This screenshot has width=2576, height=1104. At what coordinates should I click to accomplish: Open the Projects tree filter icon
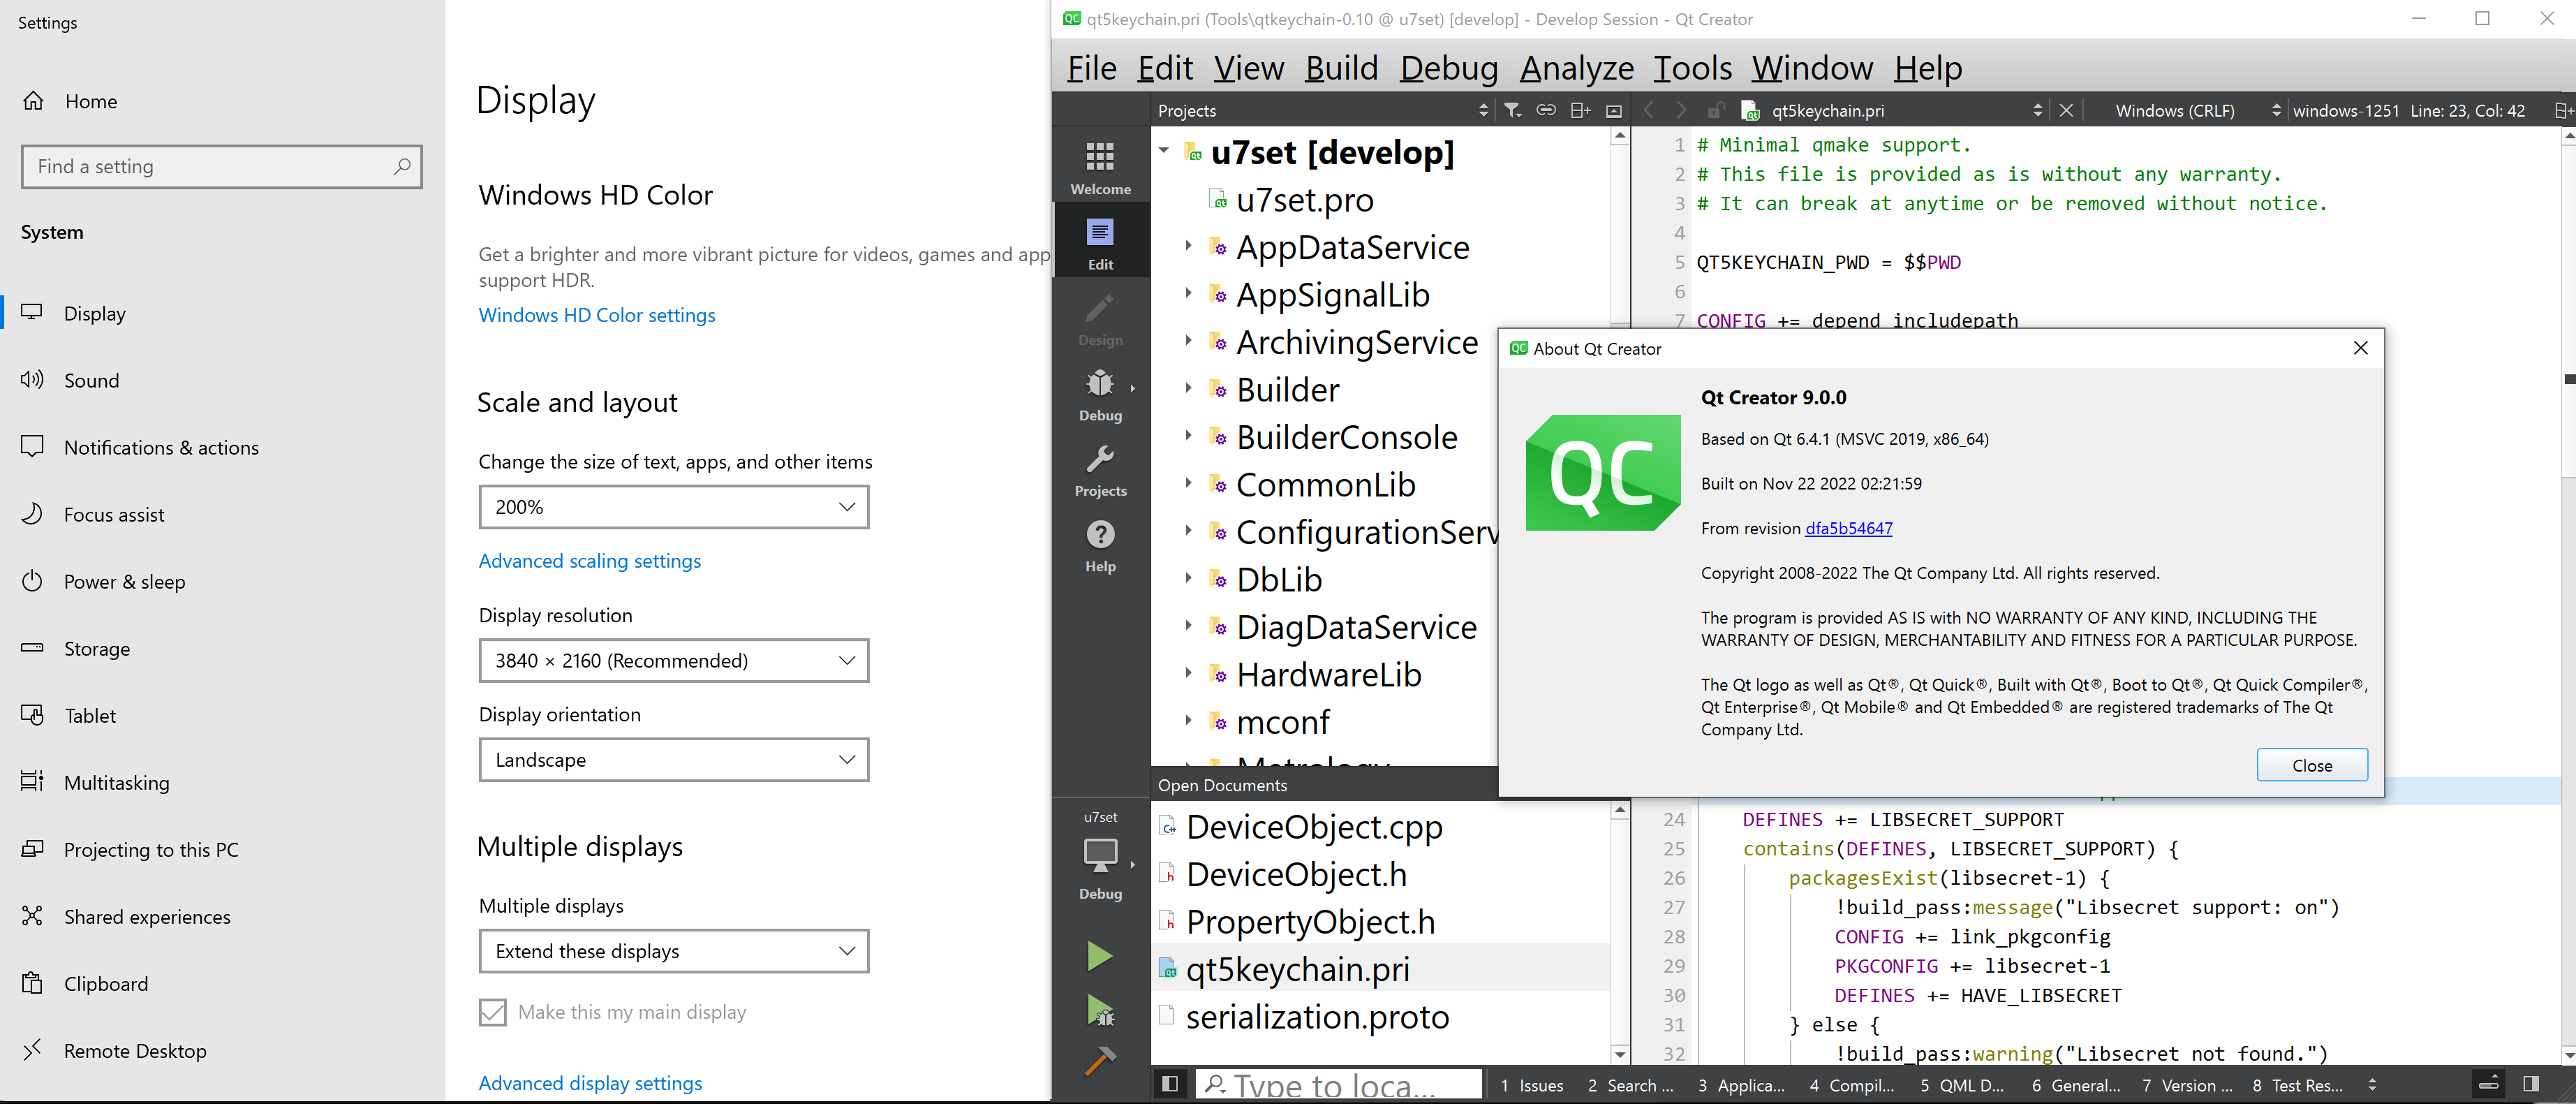click(1513, 110)
